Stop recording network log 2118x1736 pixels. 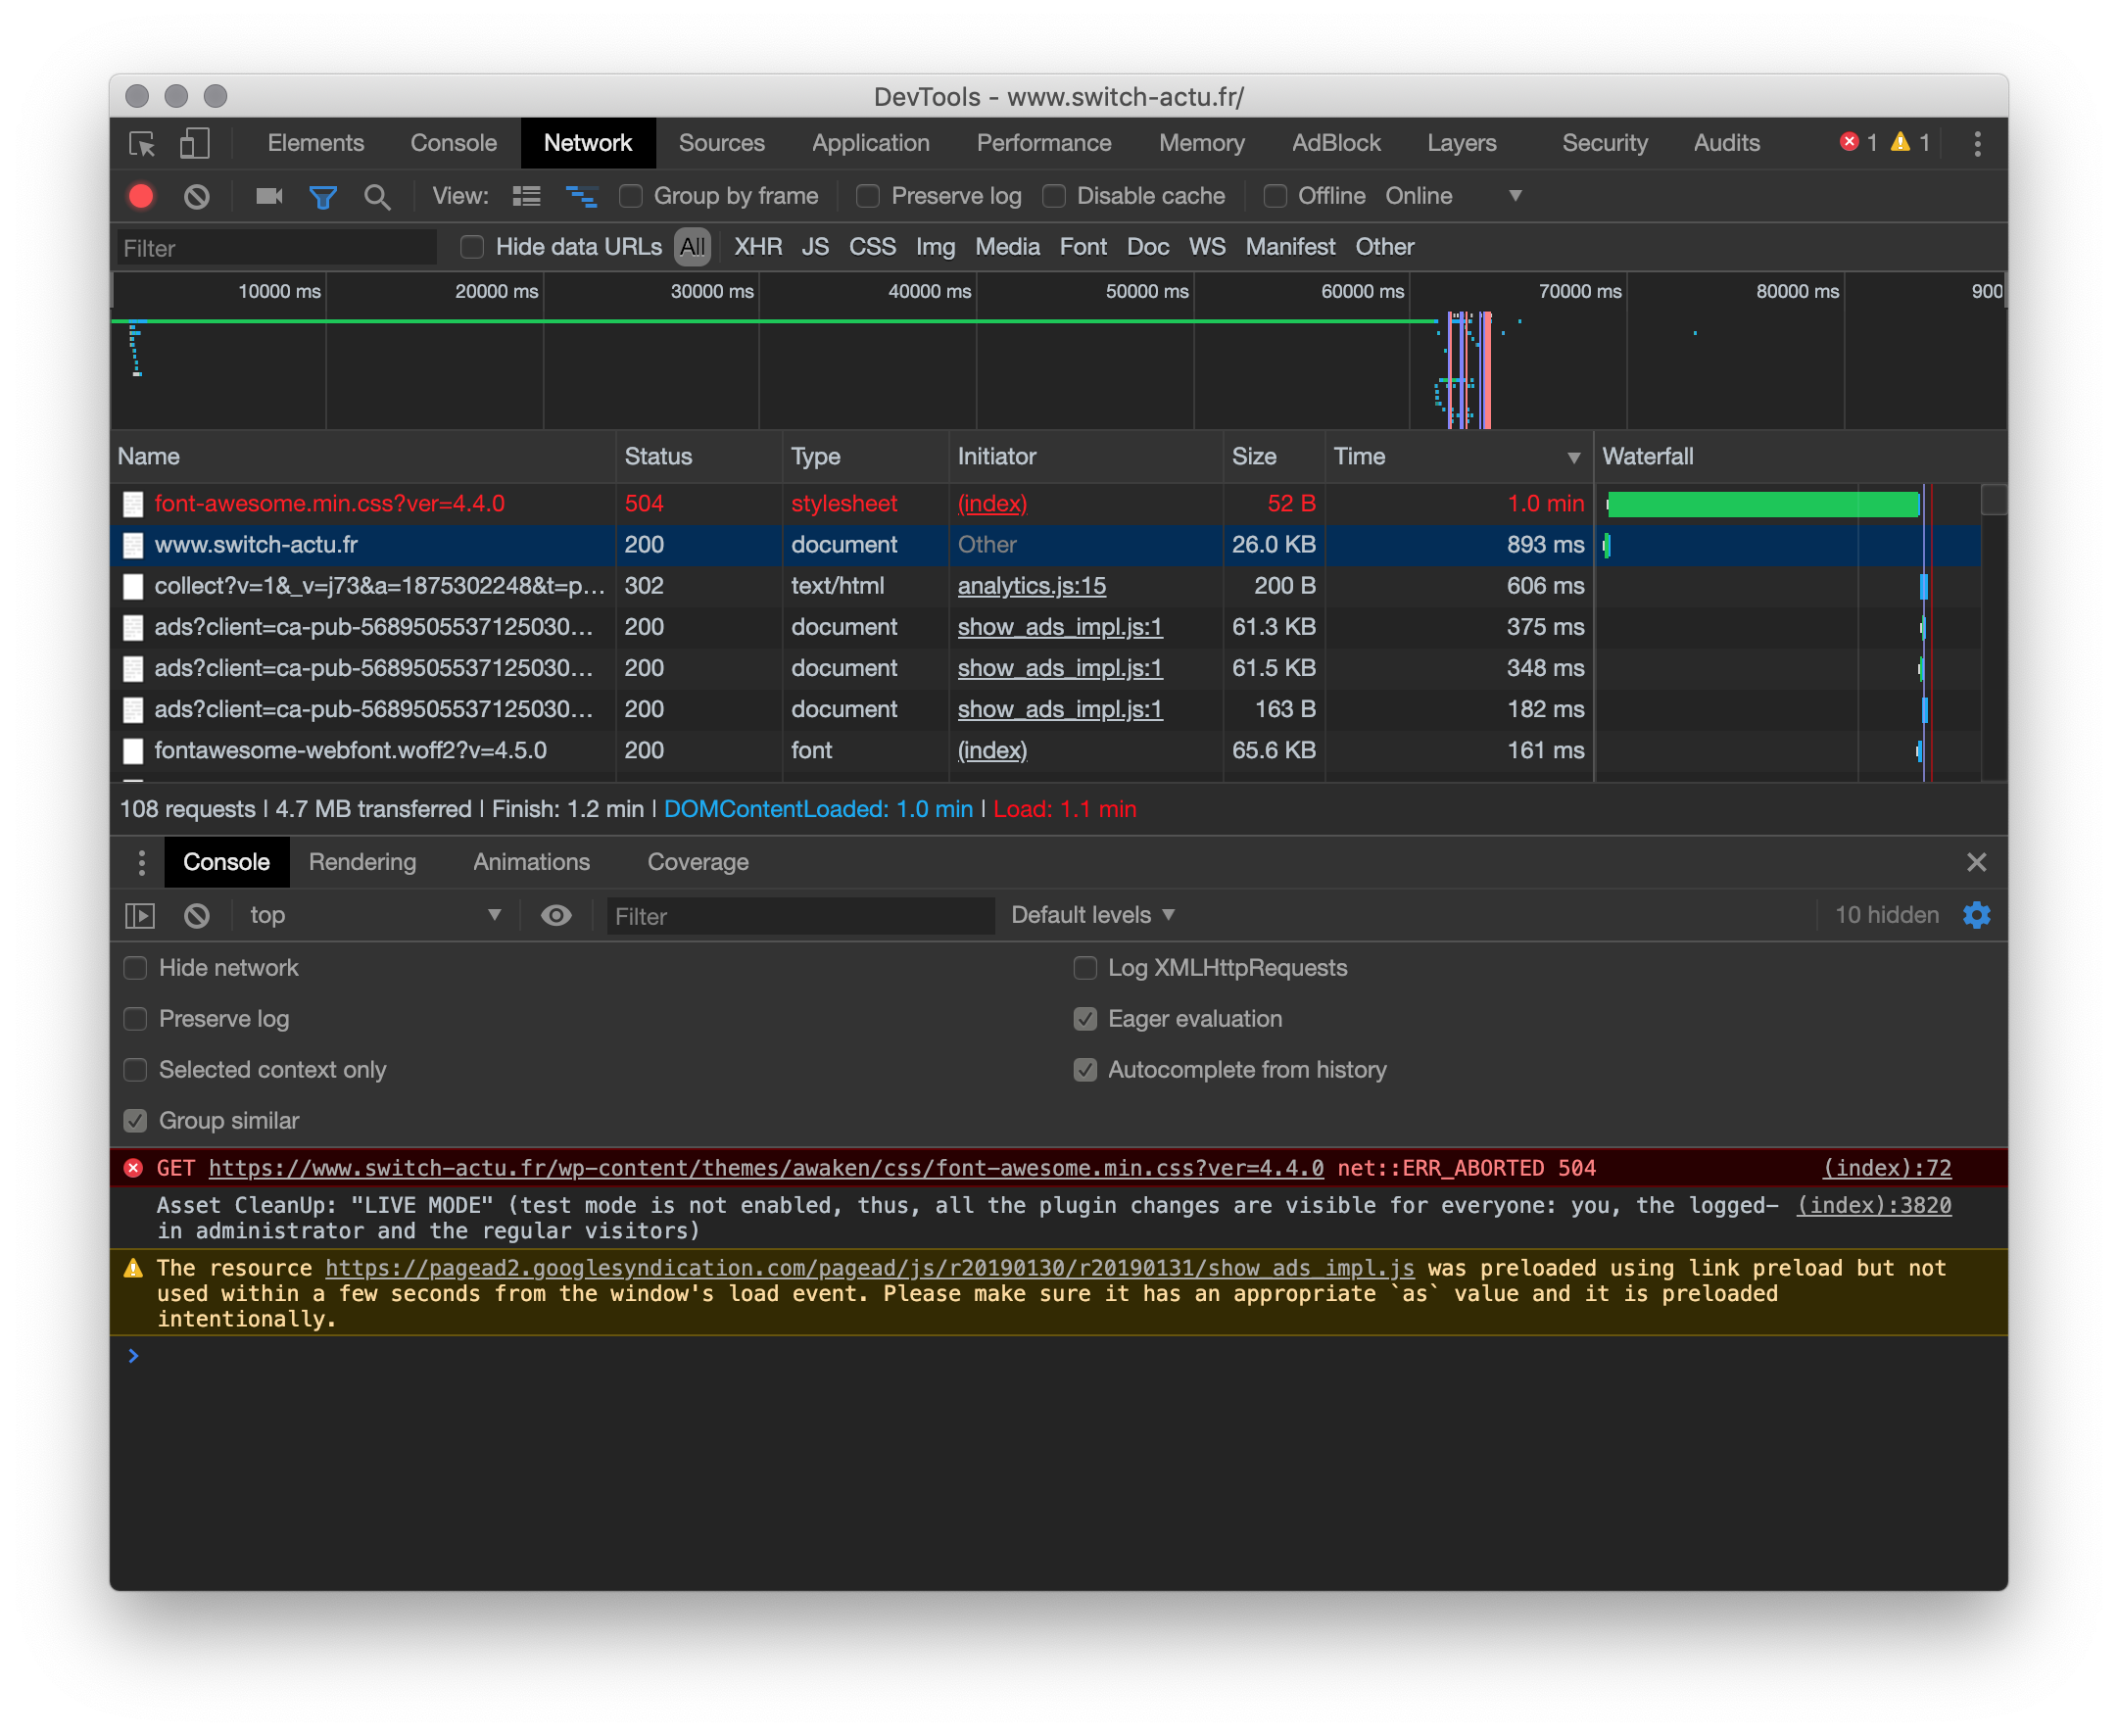141,197
